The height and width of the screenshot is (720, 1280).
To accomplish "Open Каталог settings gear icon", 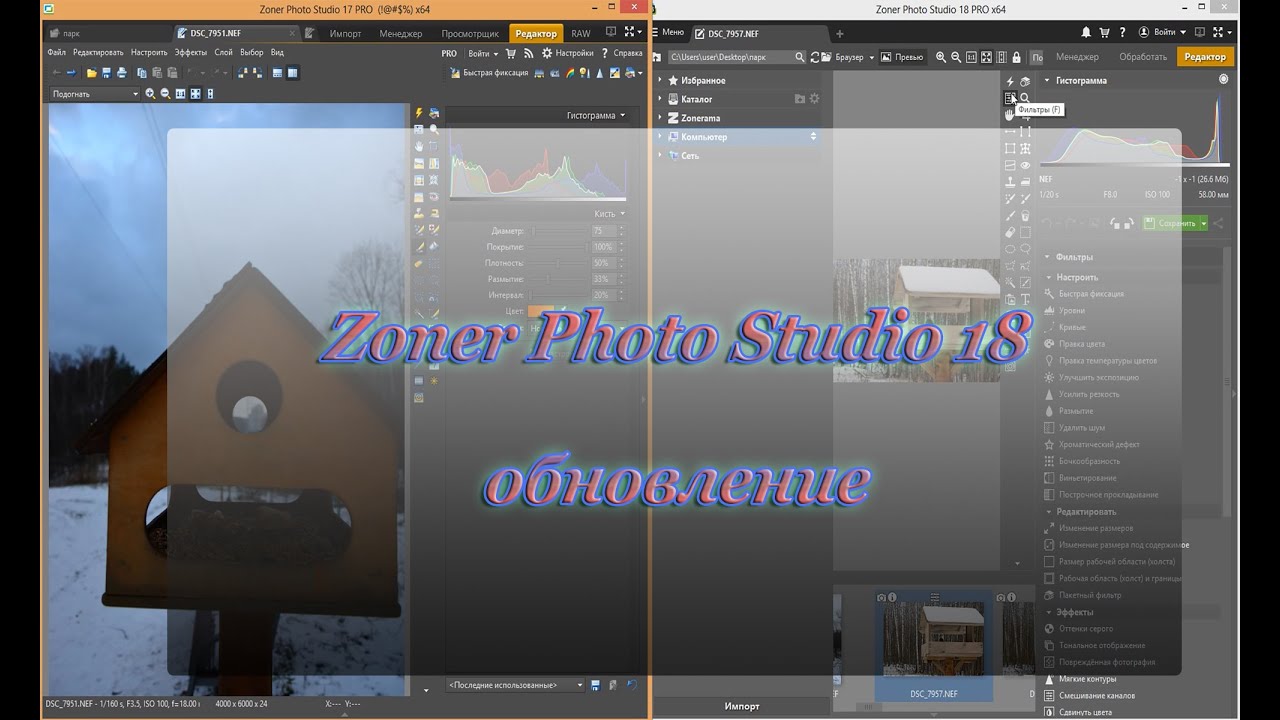I will 814,99.
